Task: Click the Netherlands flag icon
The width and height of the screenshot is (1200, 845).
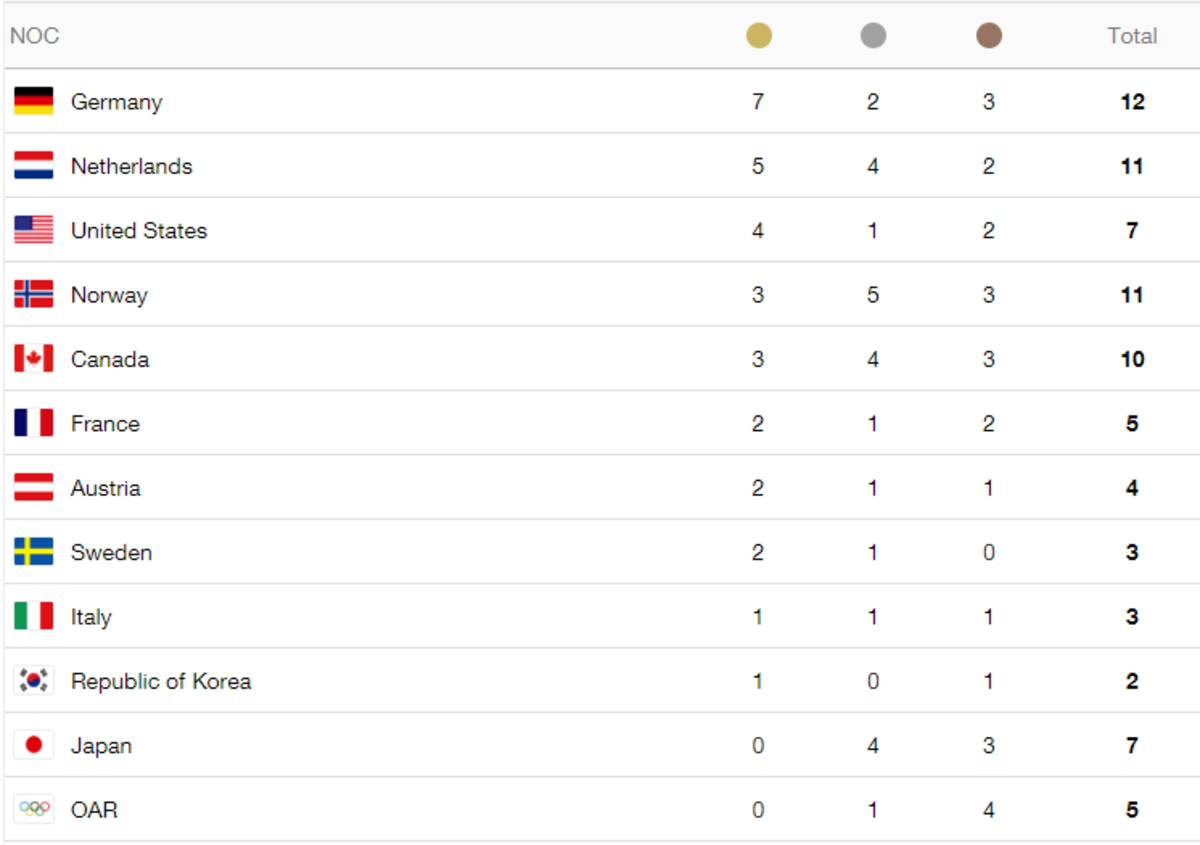Action: point(34,166)
